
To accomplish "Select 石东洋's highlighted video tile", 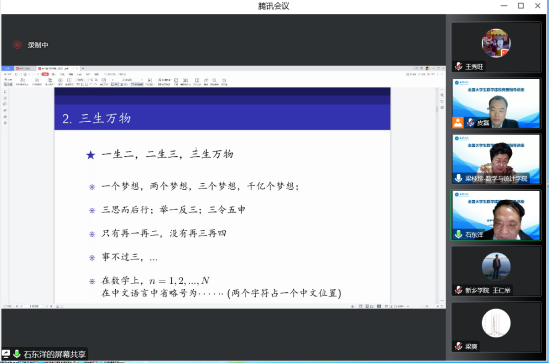I will click(496, 215).
